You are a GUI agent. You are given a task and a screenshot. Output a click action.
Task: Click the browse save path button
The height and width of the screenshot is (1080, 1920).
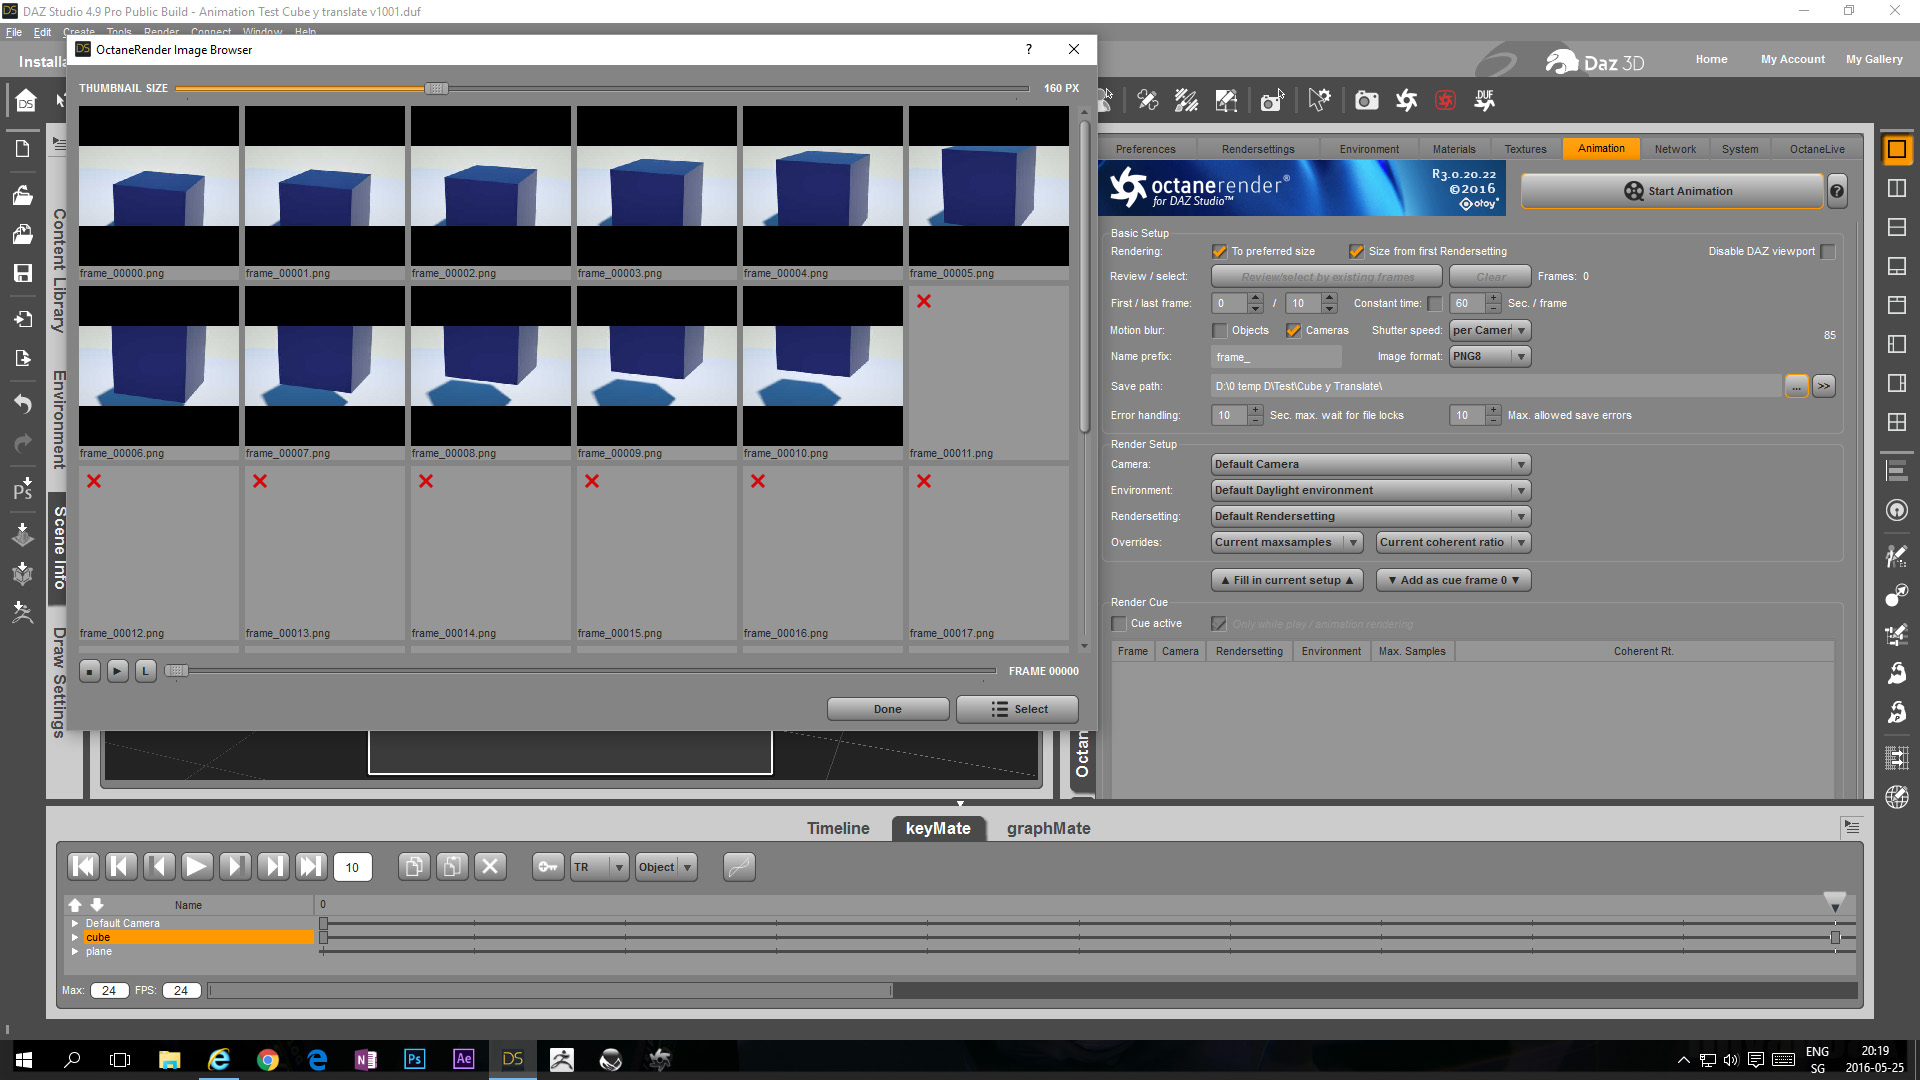pos(1796,386)
